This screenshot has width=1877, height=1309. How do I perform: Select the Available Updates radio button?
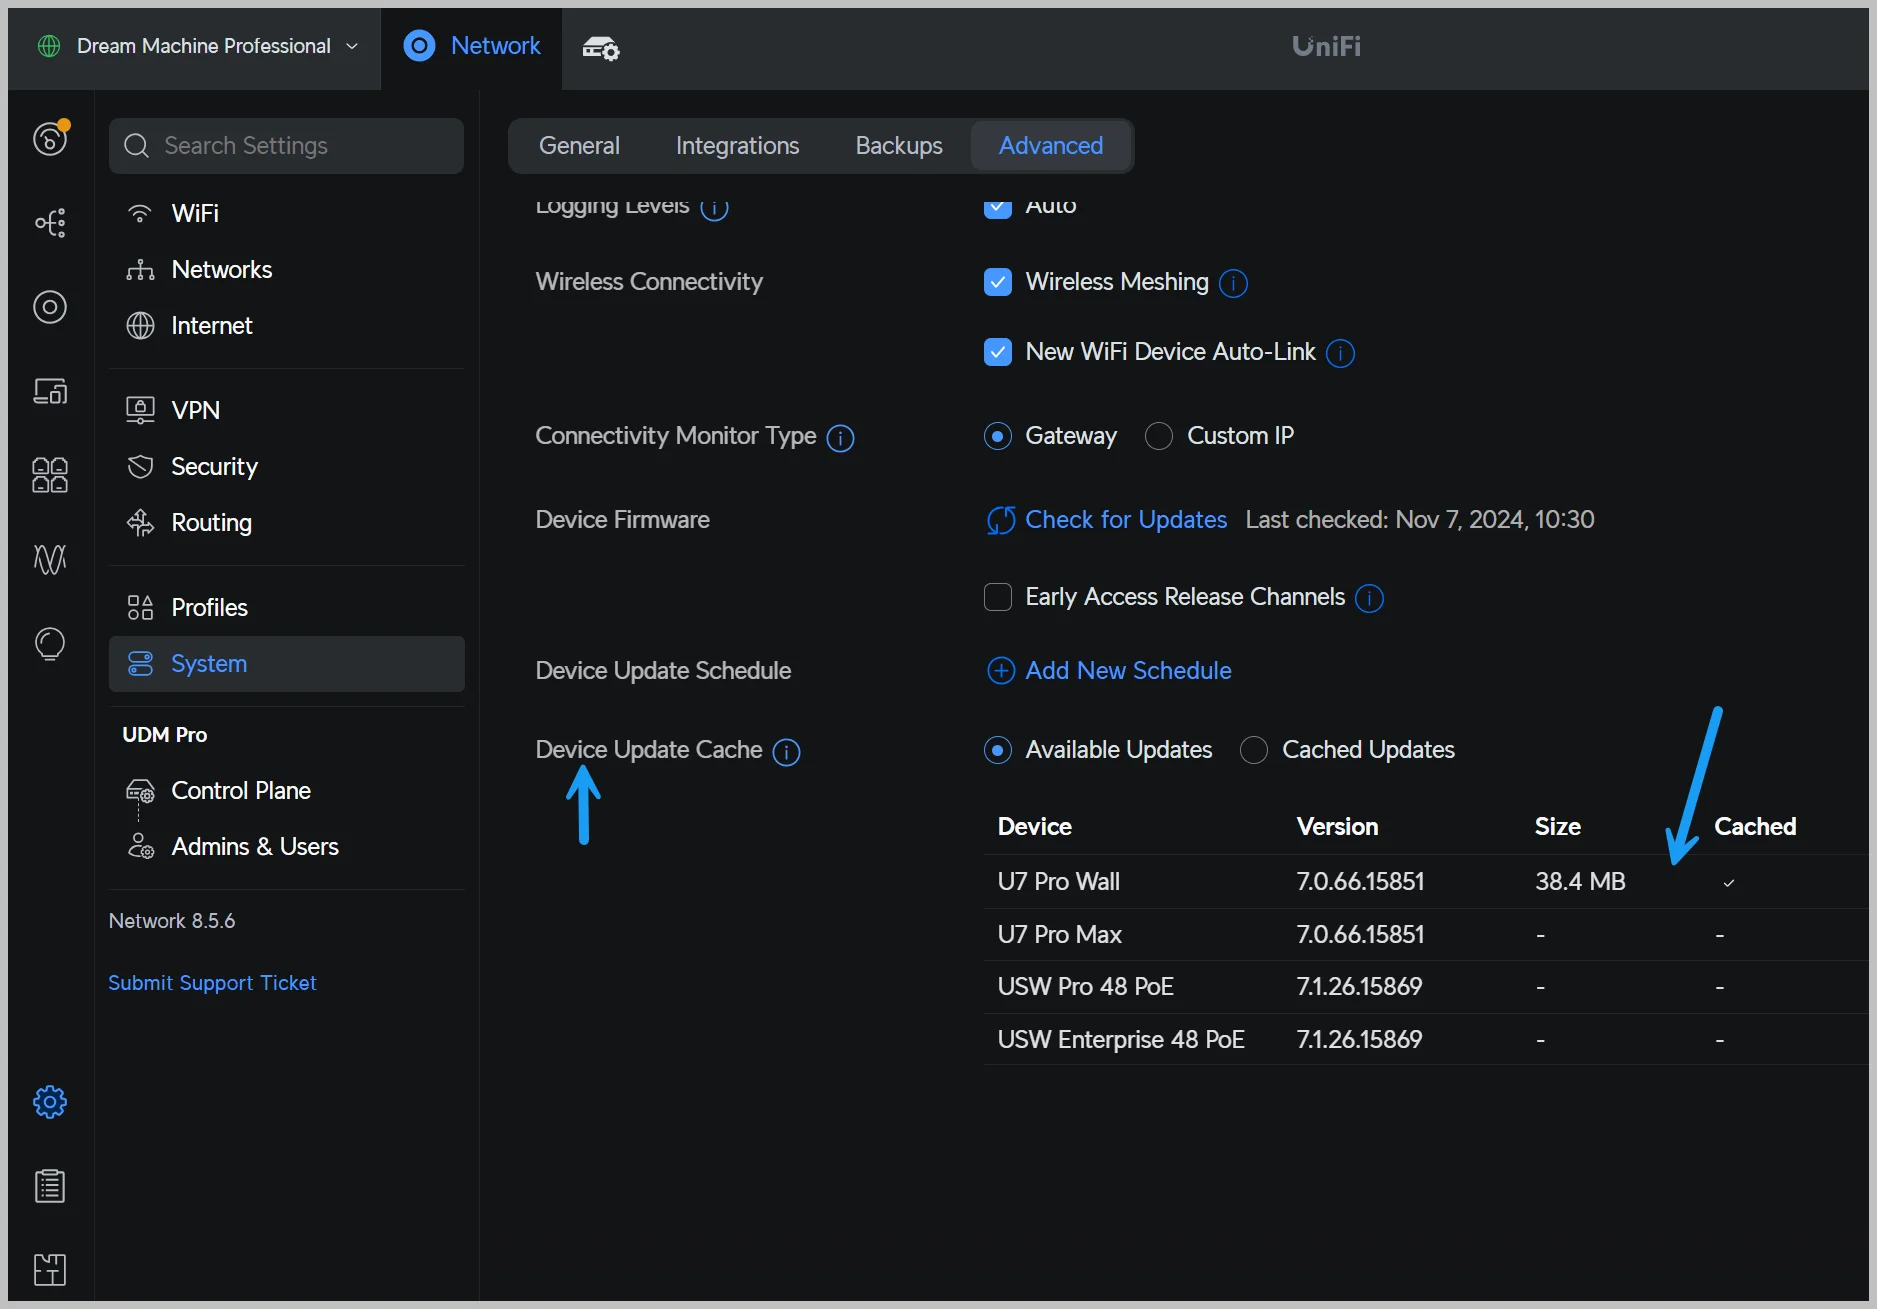(x=997, y=750)
